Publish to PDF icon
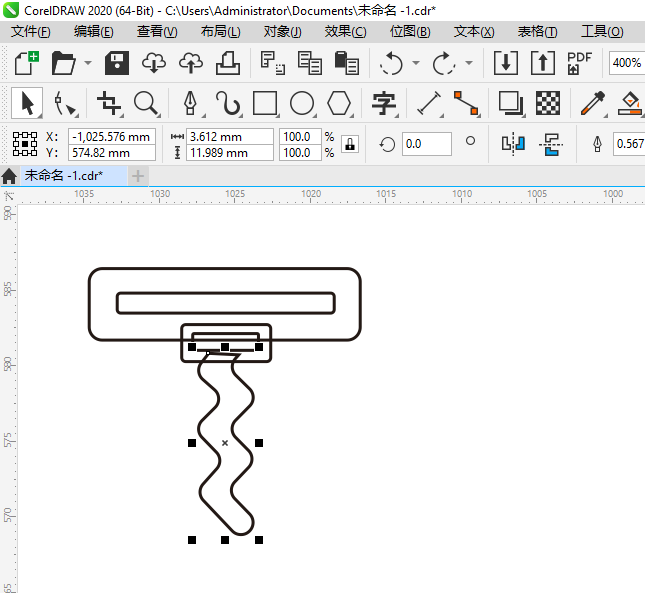The width and height of the screenshot is (645, 593). coord(579,63)
